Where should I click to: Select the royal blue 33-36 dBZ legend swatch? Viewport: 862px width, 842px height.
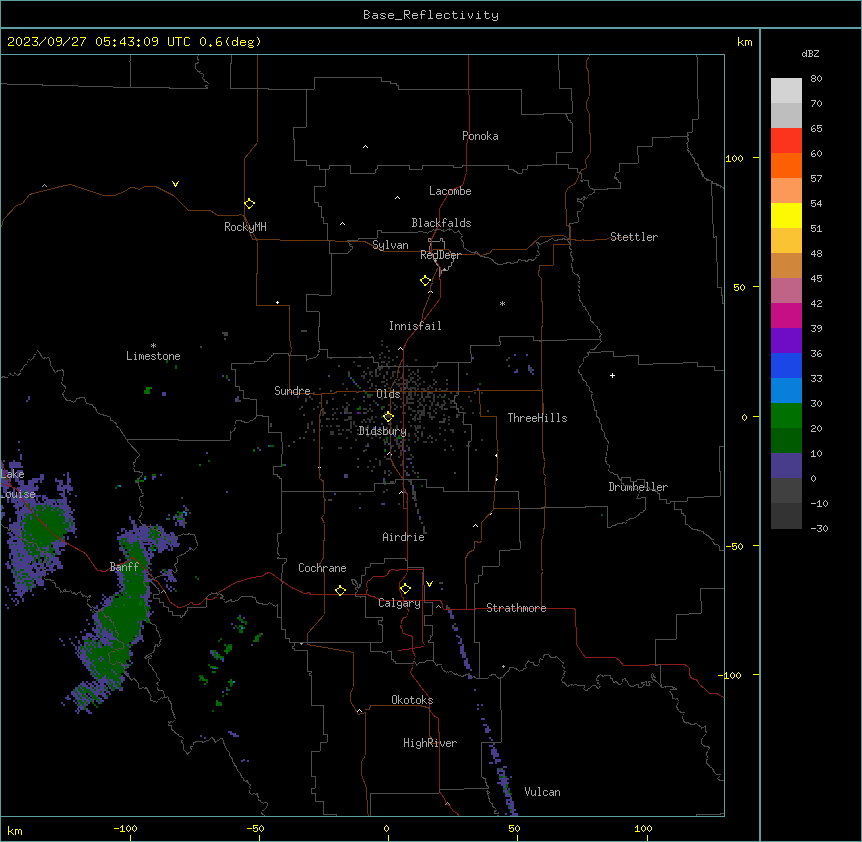pyautogui.click(x=786, y=365)
